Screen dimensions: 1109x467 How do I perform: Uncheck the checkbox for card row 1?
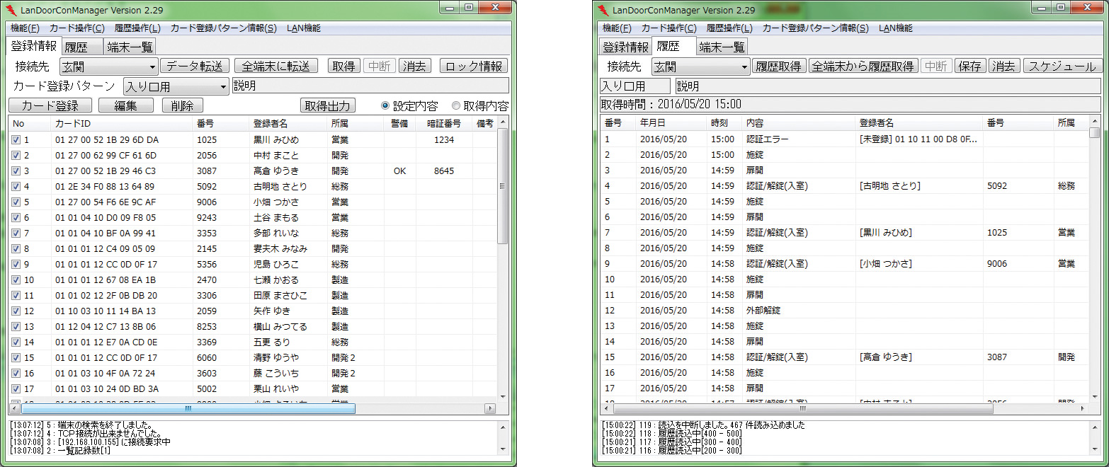(x=16, y=141)
